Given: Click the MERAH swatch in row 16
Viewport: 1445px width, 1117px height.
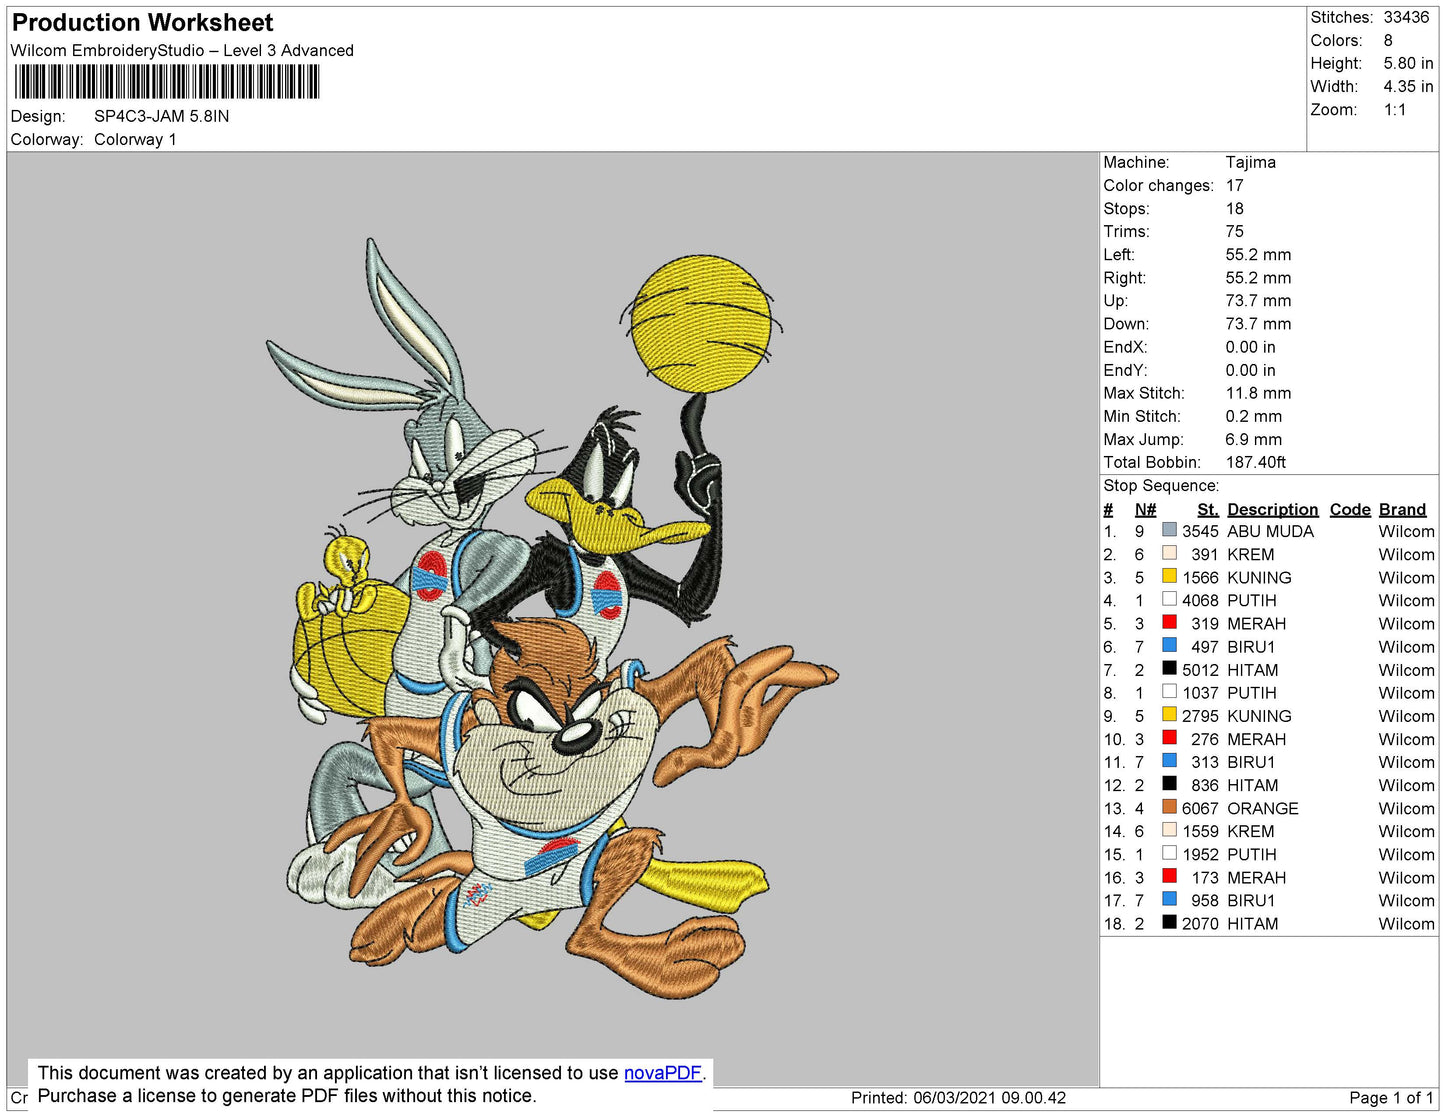Looking at the screenshot, I should [x=1169, y=875].
